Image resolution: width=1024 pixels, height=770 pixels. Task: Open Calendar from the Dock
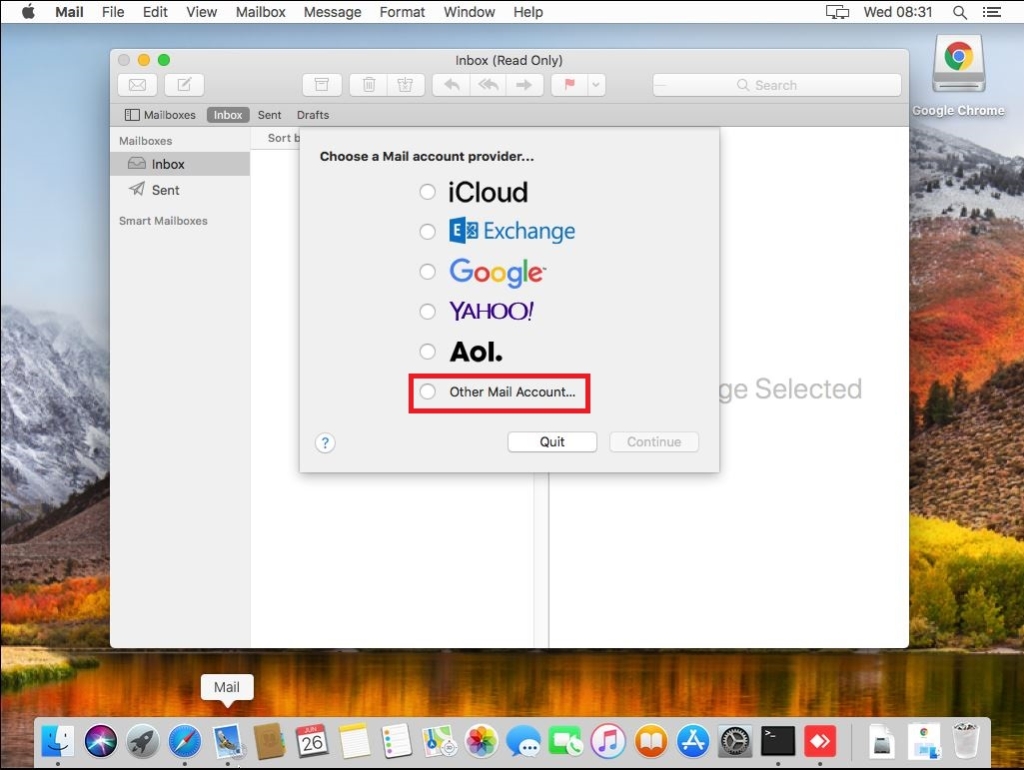tap(312, 741)
